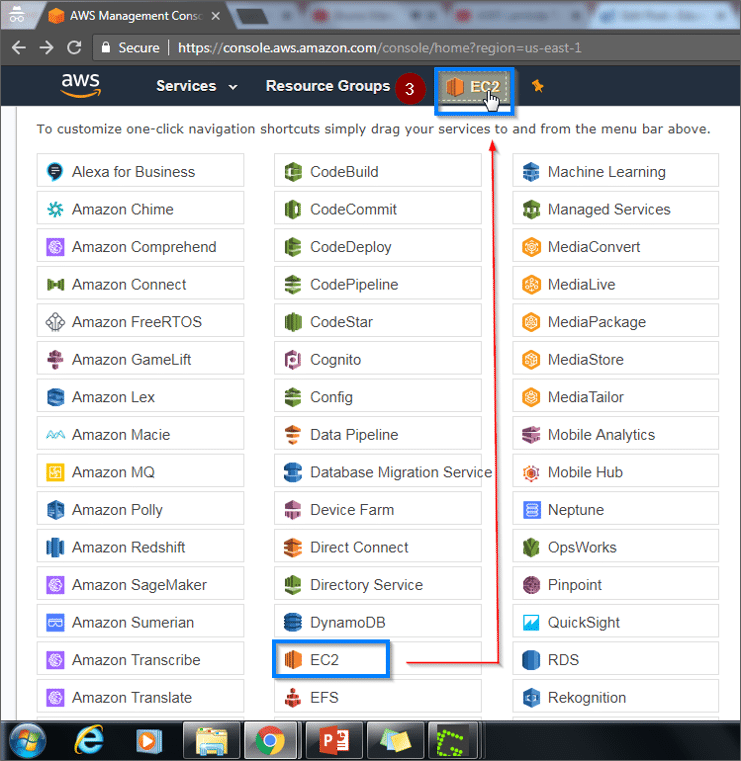Click the Rekognition icon
The image size is (741, 761).
[531, 697]
